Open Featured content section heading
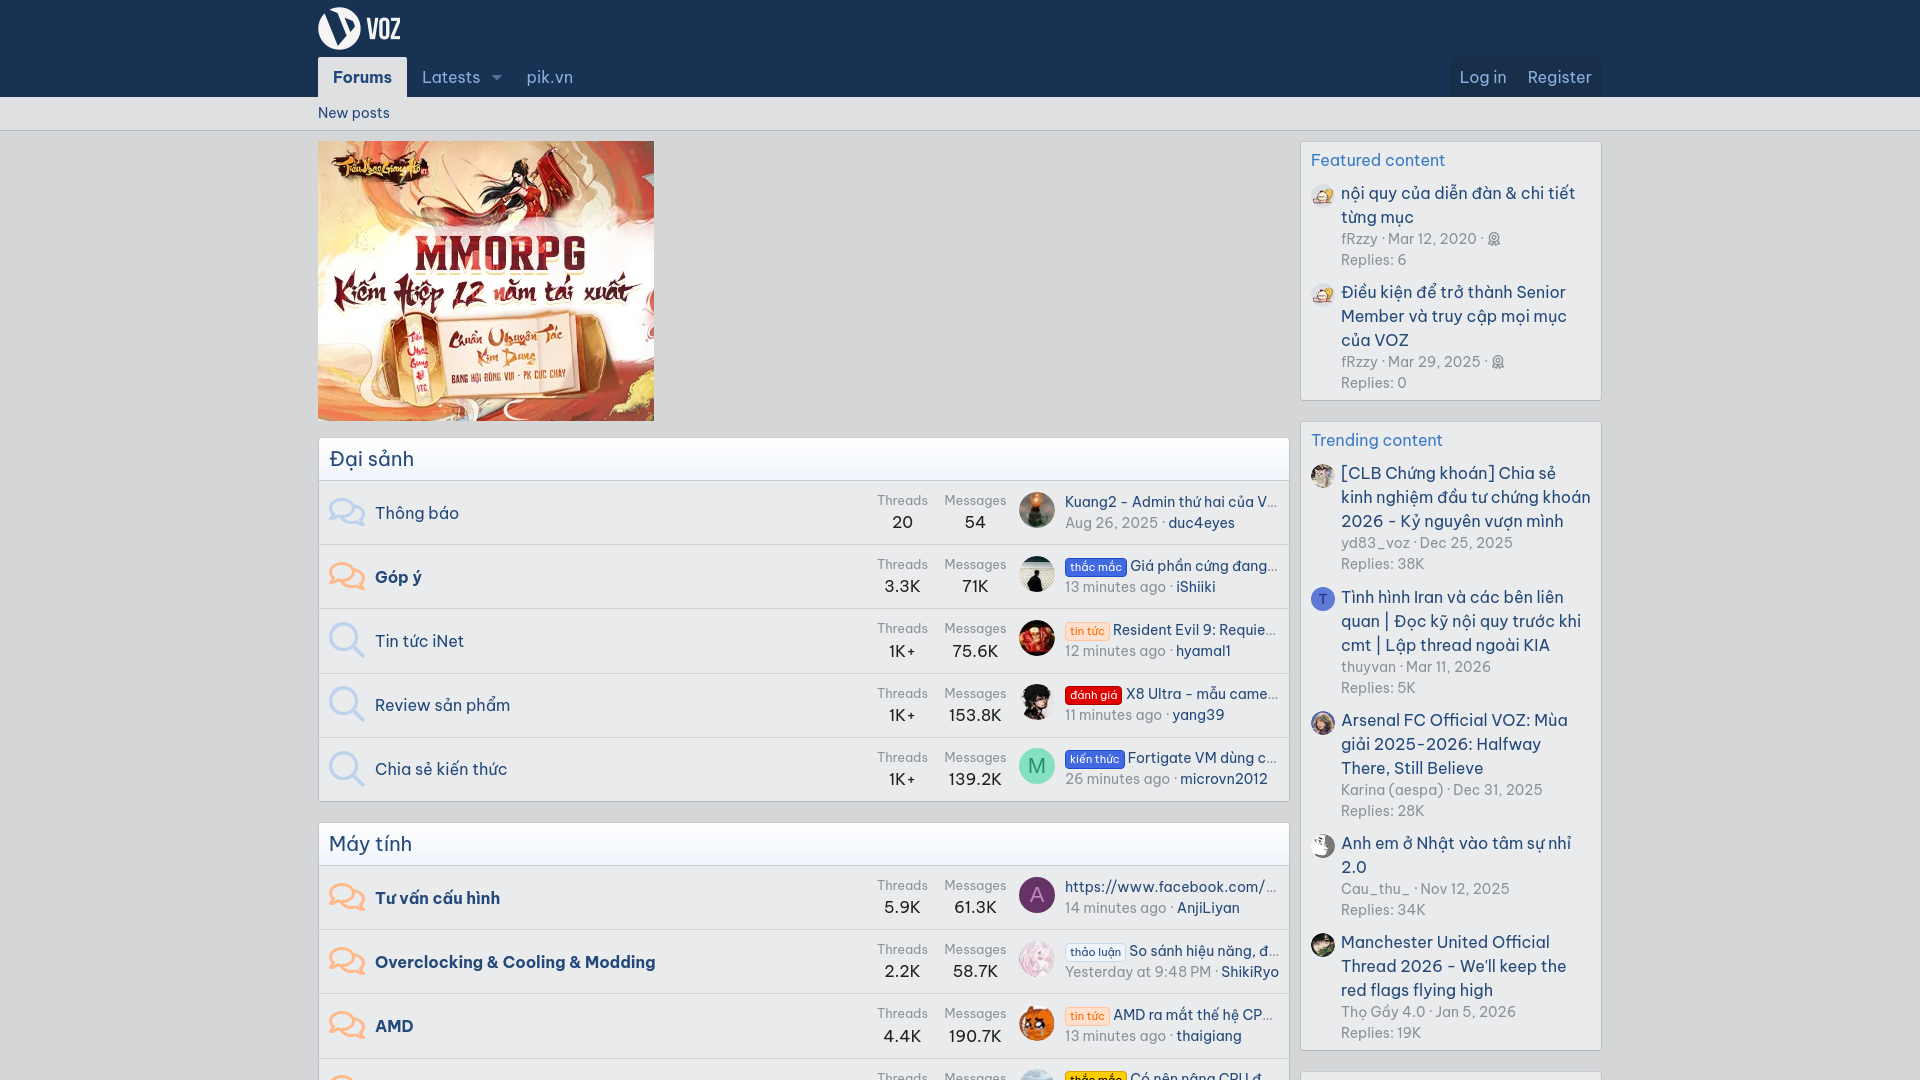This screenshot has height=1080, width=1920. pyautogui.click(x=1378, y=160)
